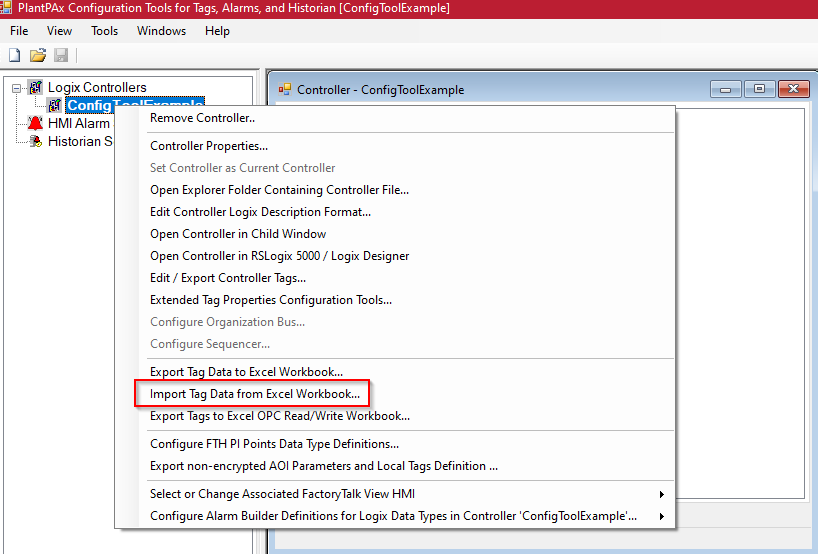Choose Extended Tag Properties Configuration Tools...
818x554 pixels.
tap(271, 299)
